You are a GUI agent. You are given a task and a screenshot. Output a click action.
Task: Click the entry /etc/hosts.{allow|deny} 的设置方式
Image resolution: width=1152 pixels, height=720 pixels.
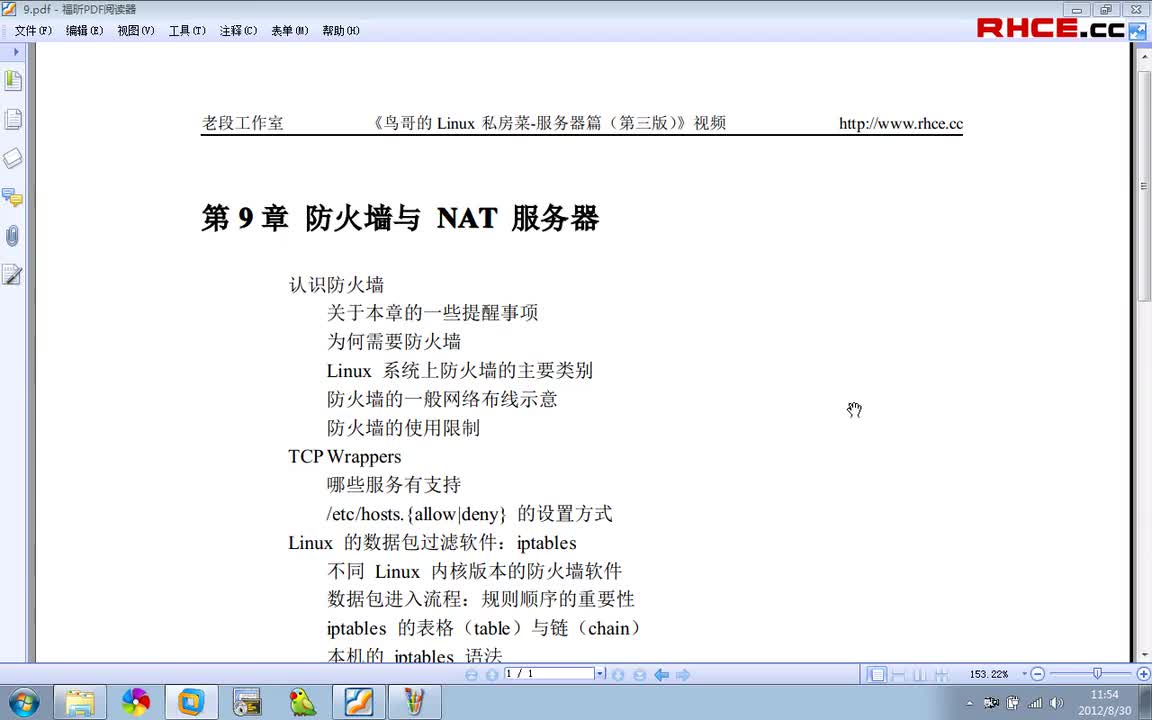pyautogui.click(x=469, y=514)
